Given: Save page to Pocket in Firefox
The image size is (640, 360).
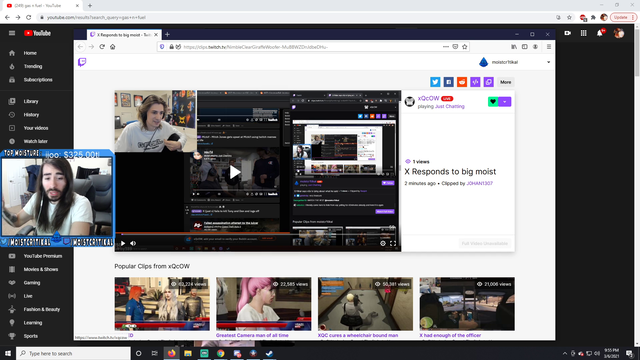Looking at the screenshot, I should coord(455,47).
